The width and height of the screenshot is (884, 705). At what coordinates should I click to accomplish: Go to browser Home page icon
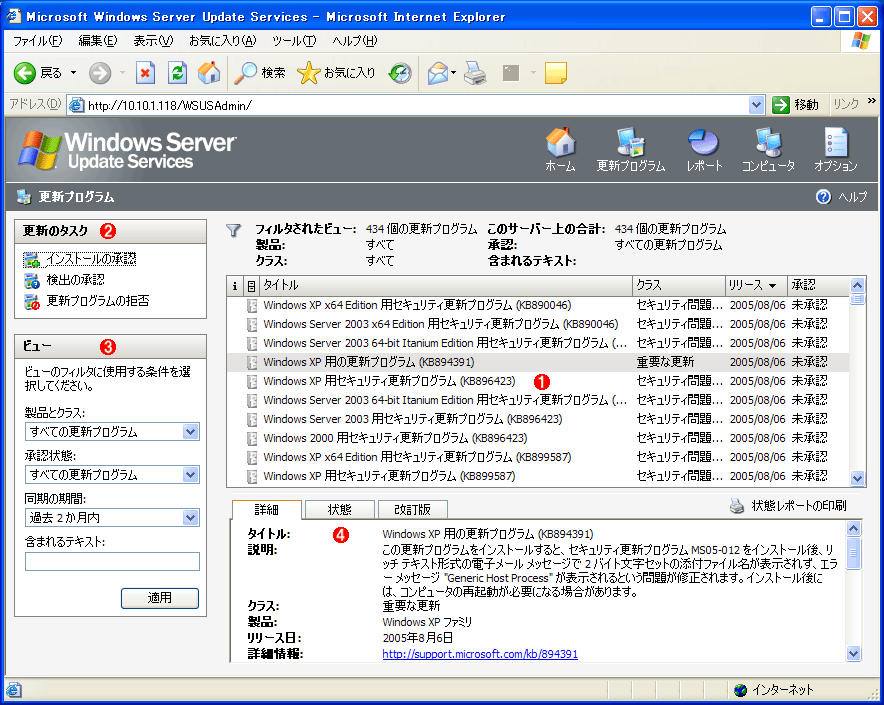(x=209, y=73)
